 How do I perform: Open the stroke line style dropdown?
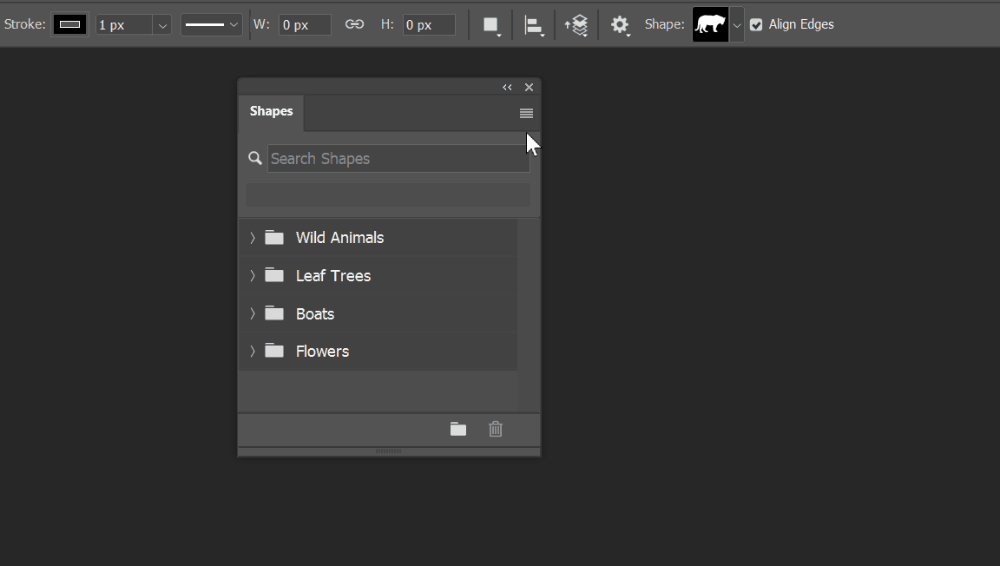tap(211, 25)
